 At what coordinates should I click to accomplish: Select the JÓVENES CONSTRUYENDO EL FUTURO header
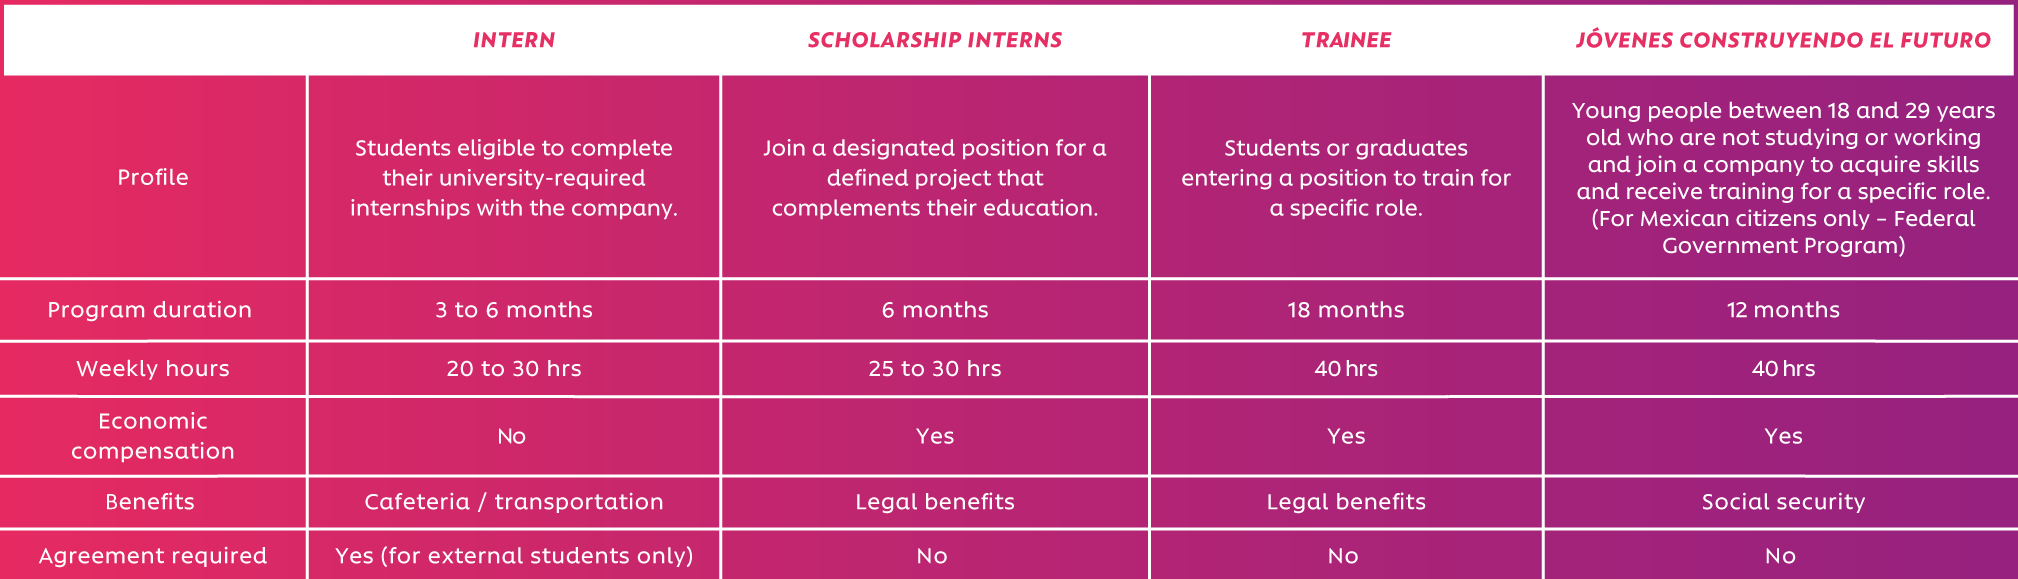click(1783, 40)
